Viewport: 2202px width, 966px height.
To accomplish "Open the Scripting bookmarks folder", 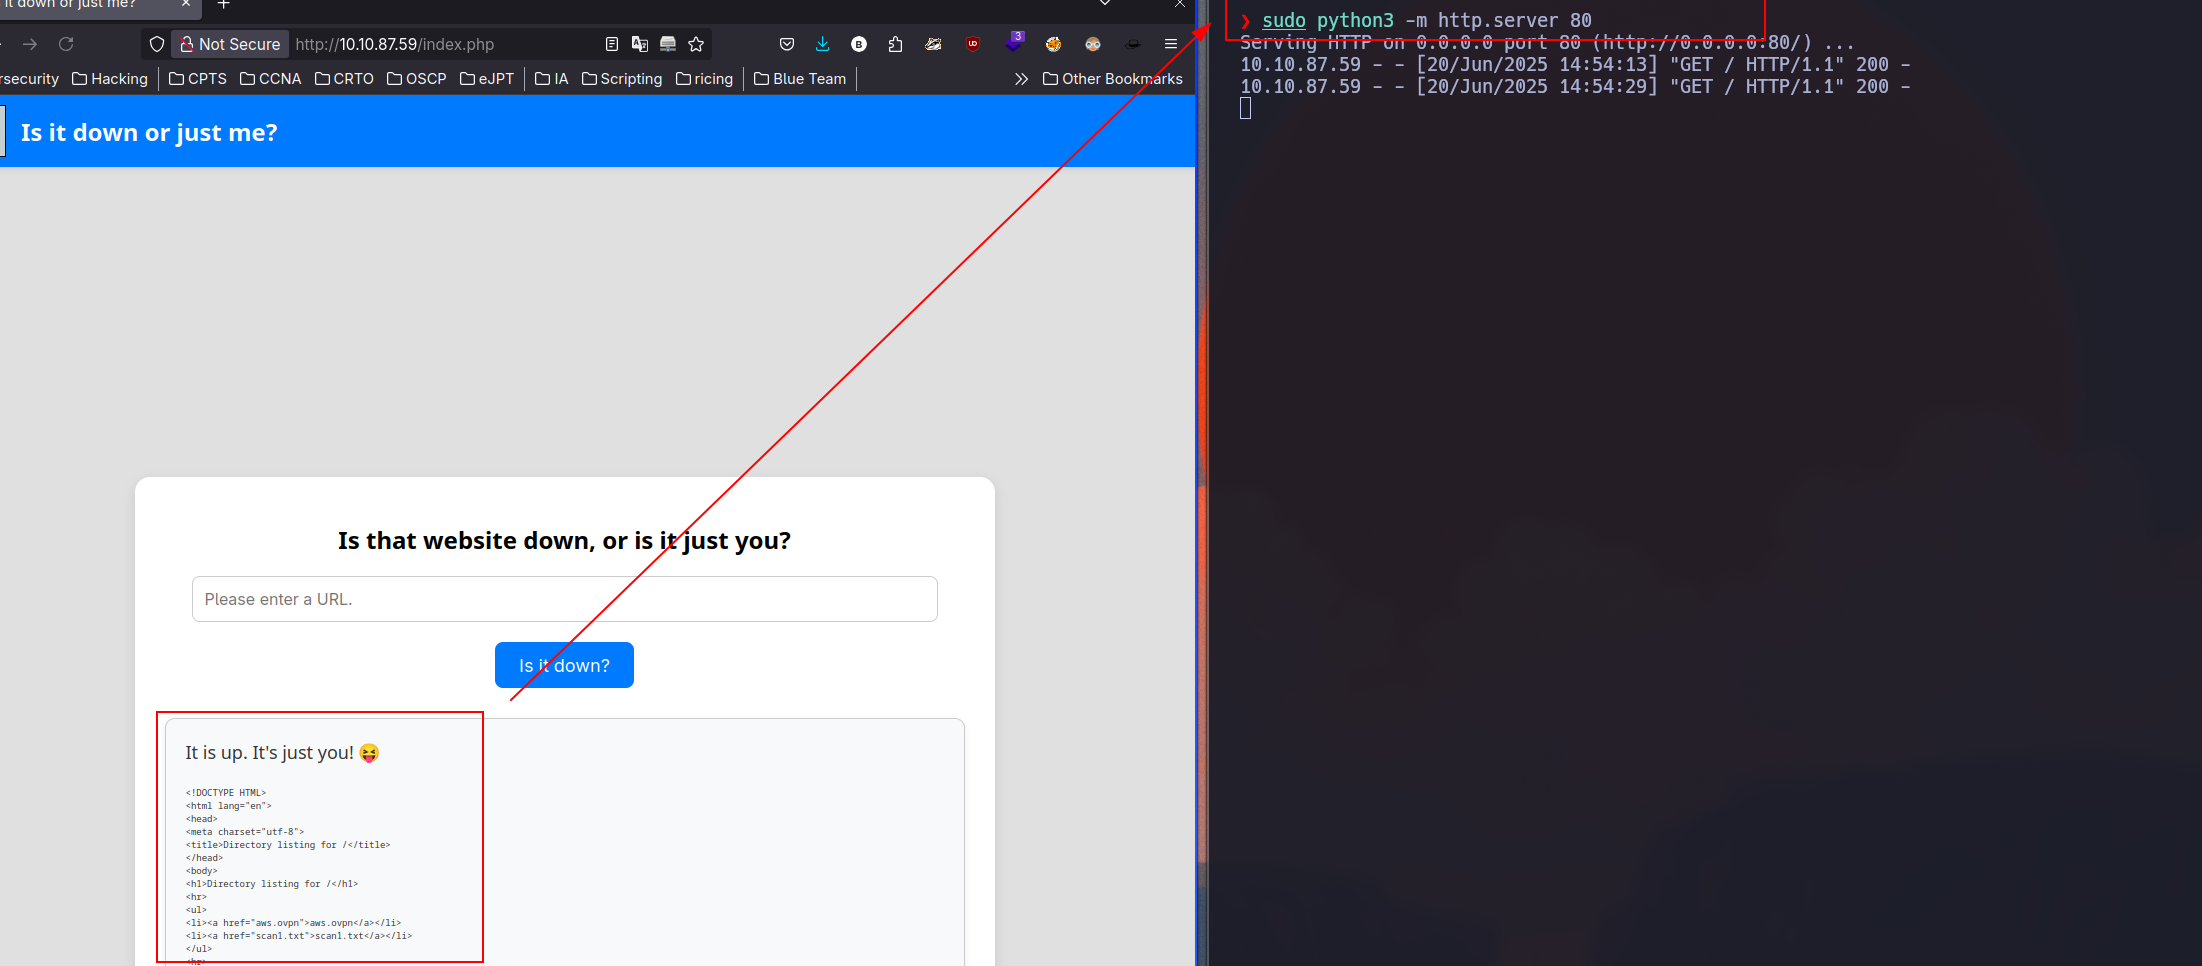I will tap(622, 79).
